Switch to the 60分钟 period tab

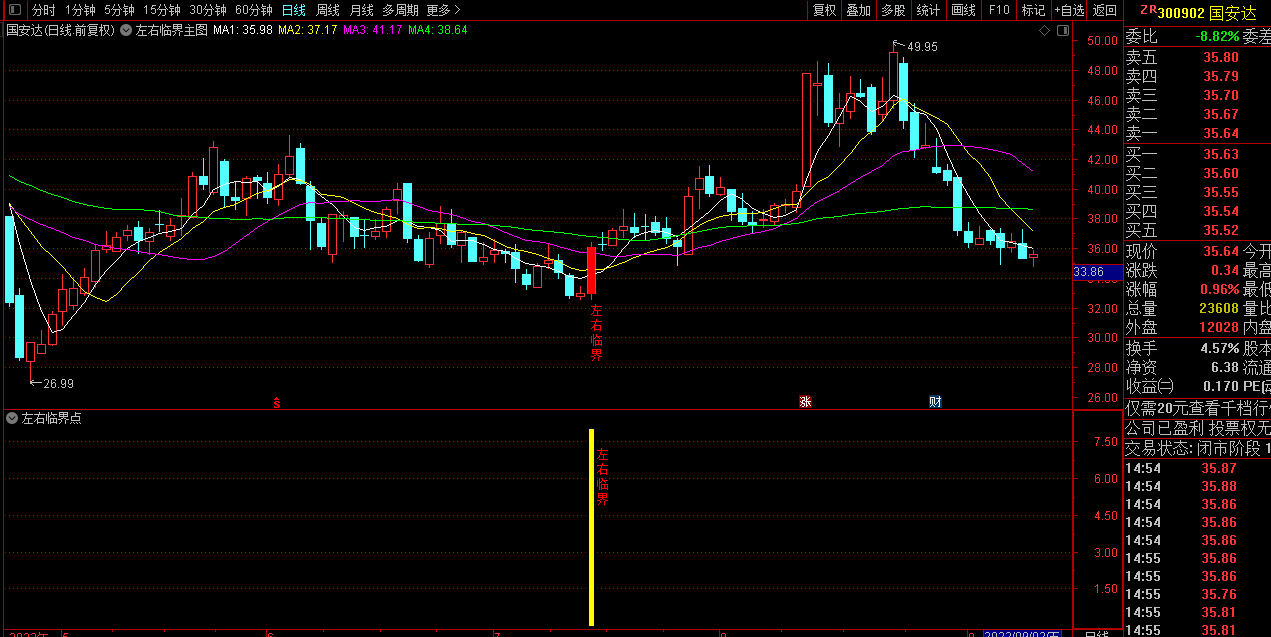[253, 10]
